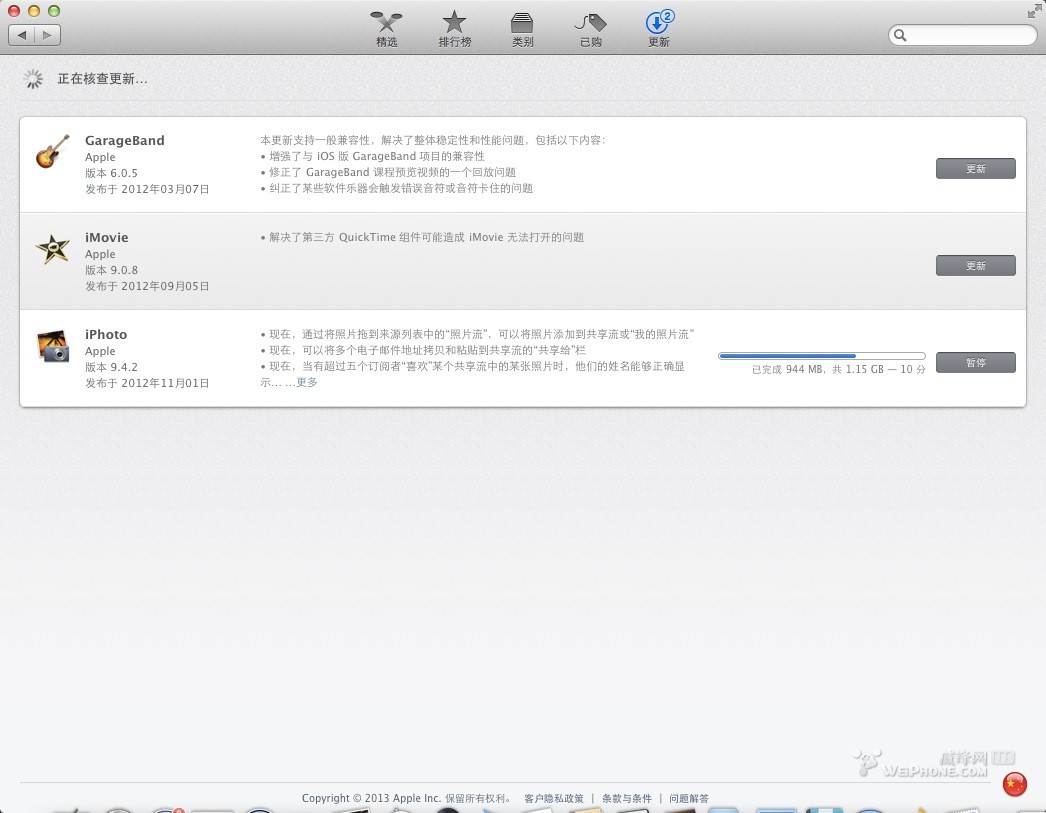The image size is (1046, 813).
Task: Click the iPhoto camera icon
Action: tap(53, 345)
